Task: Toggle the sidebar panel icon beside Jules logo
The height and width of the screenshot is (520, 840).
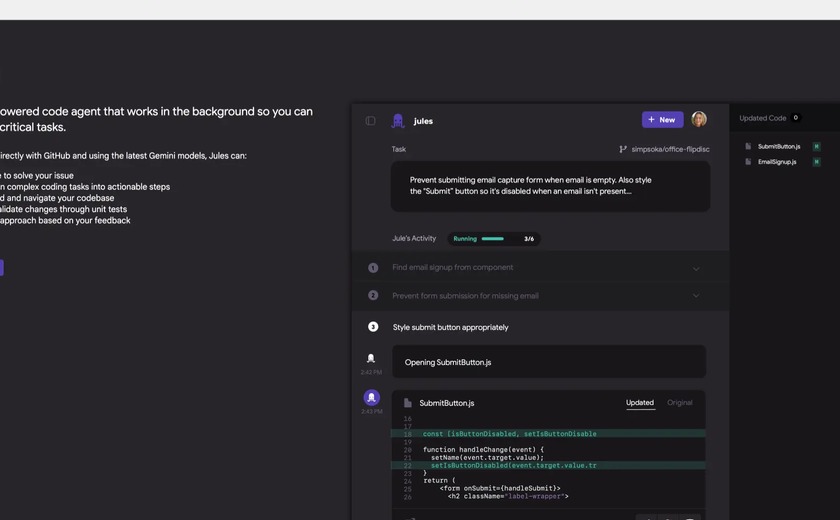Action: point(370,121)
